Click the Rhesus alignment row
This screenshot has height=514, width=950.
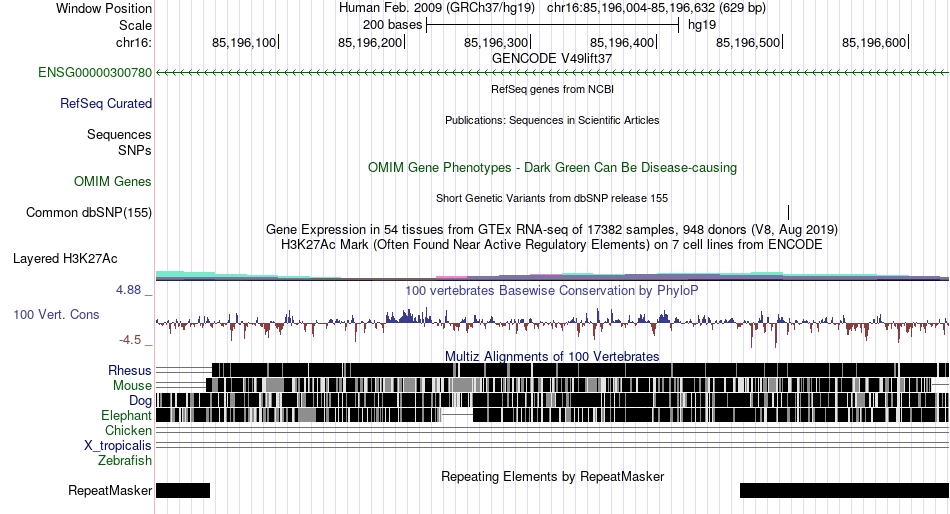click(x=552, y=370)
